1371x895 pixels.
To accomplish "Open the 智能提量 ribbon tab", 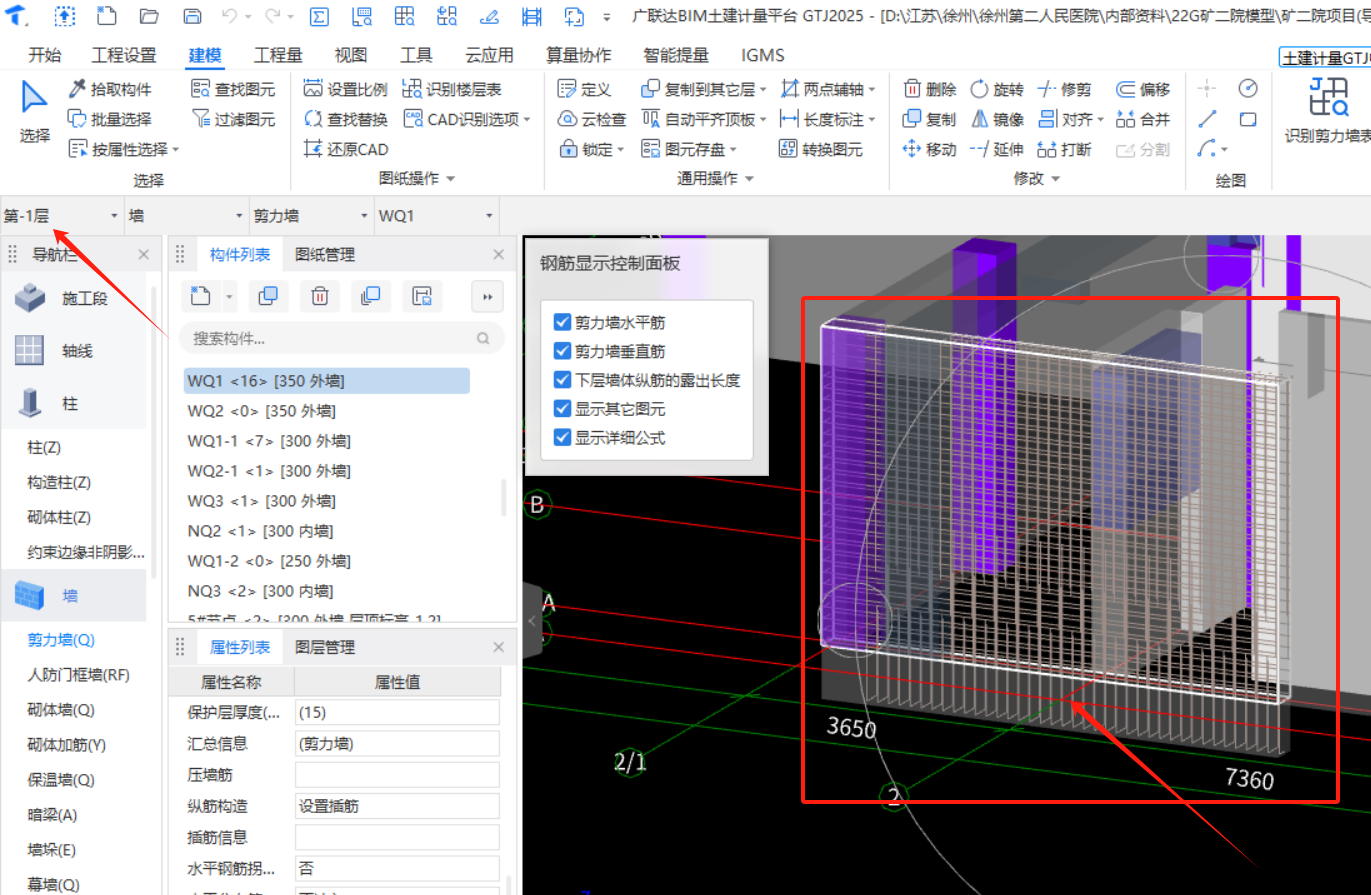I will (x=676, y=55).
